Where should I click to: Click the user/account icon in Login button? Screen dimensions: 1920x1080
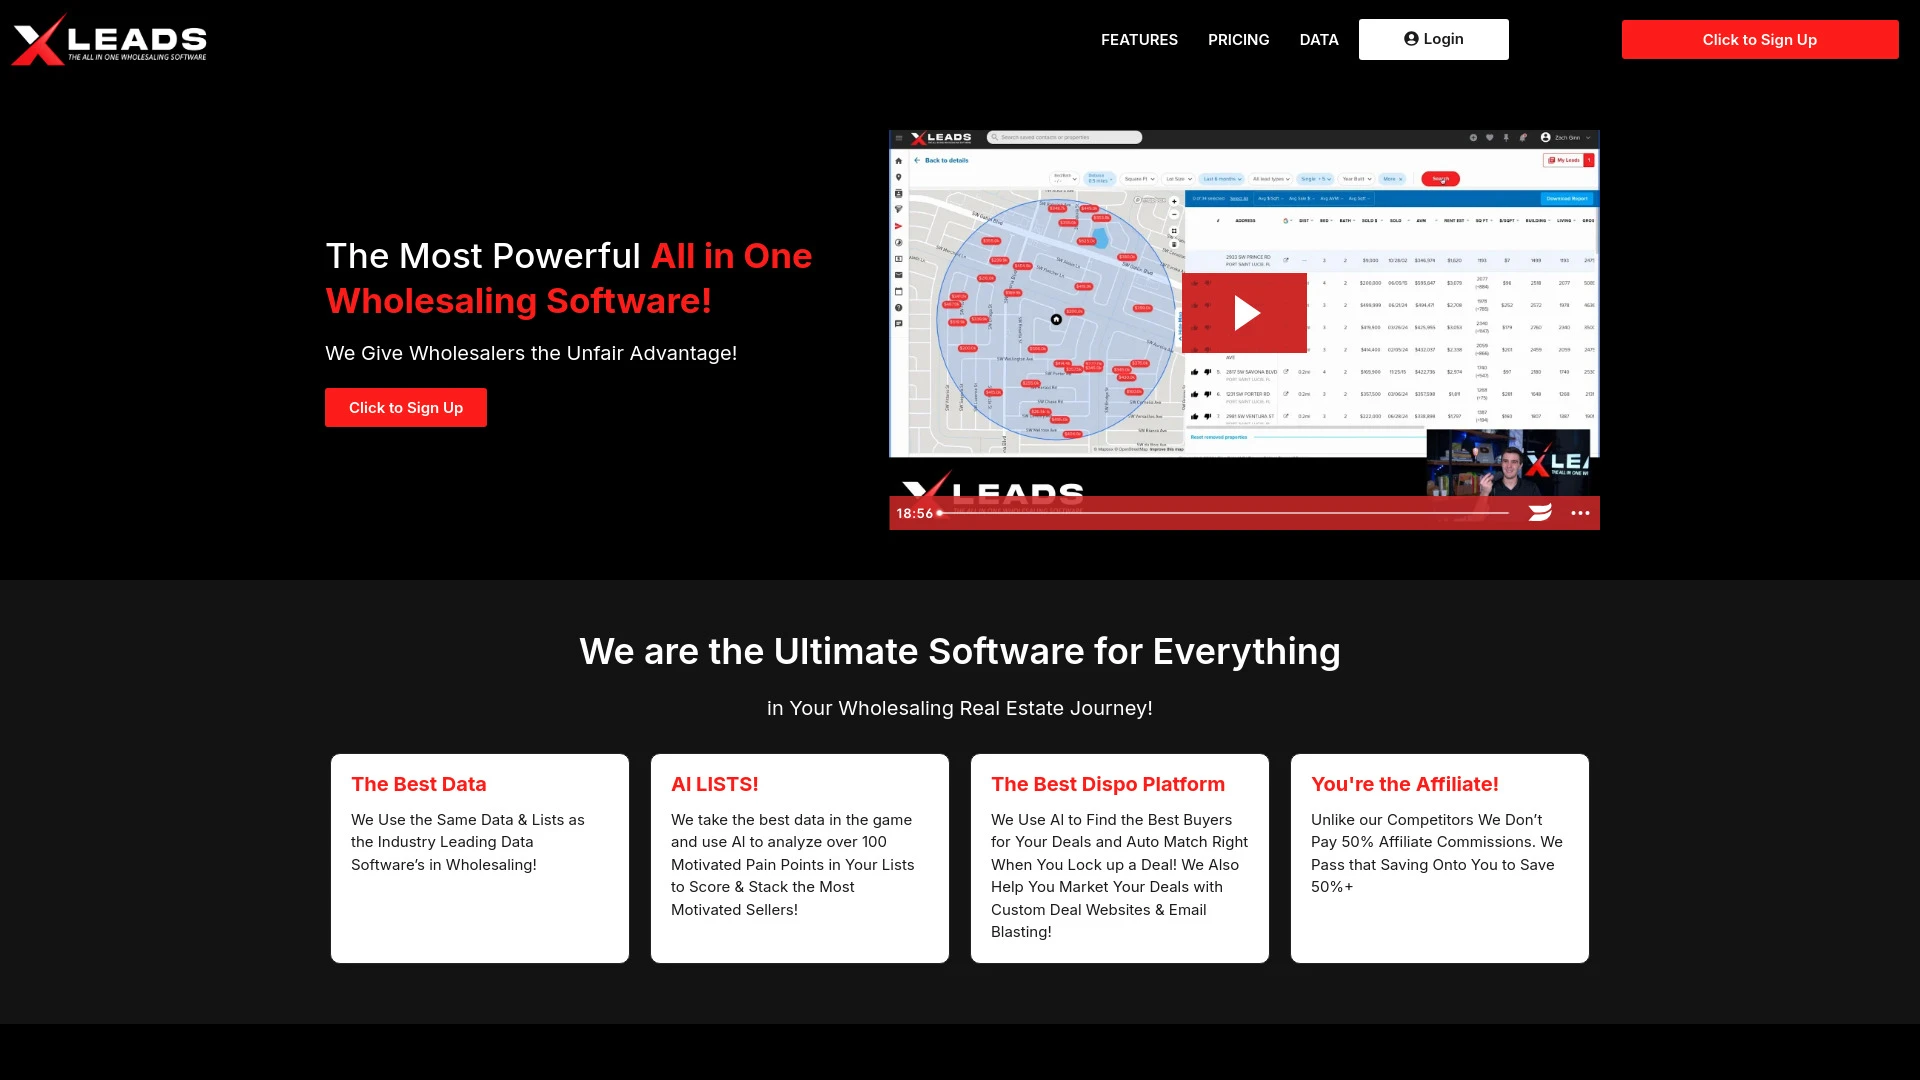click(1410, 38)
